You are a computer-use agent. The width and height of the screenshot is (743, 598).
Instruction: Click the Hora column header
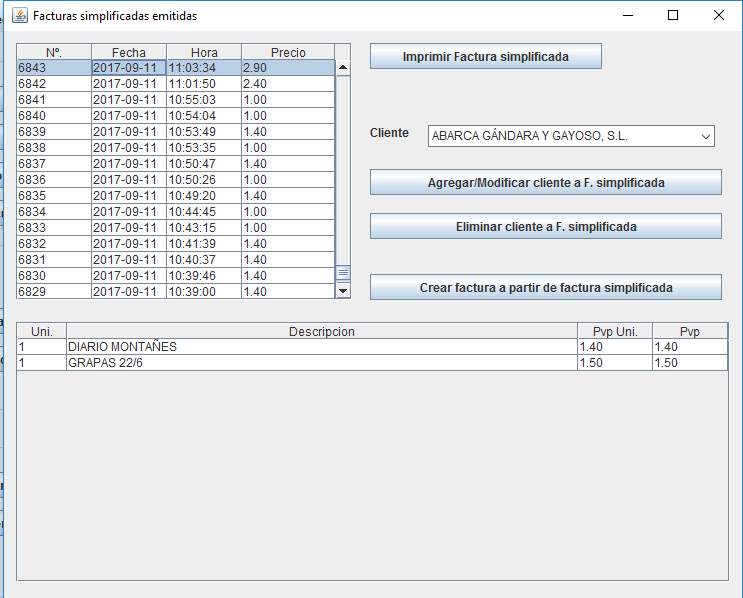[204, 52]
